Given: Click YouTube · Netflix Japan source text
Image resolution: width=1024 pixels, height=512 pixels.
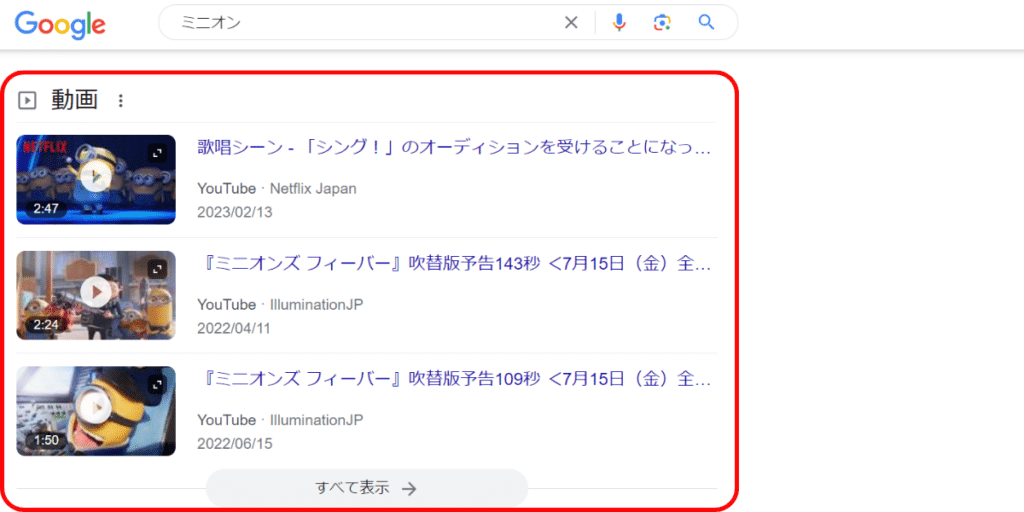Looking at the screenshot, I should (x=277, y=189).
